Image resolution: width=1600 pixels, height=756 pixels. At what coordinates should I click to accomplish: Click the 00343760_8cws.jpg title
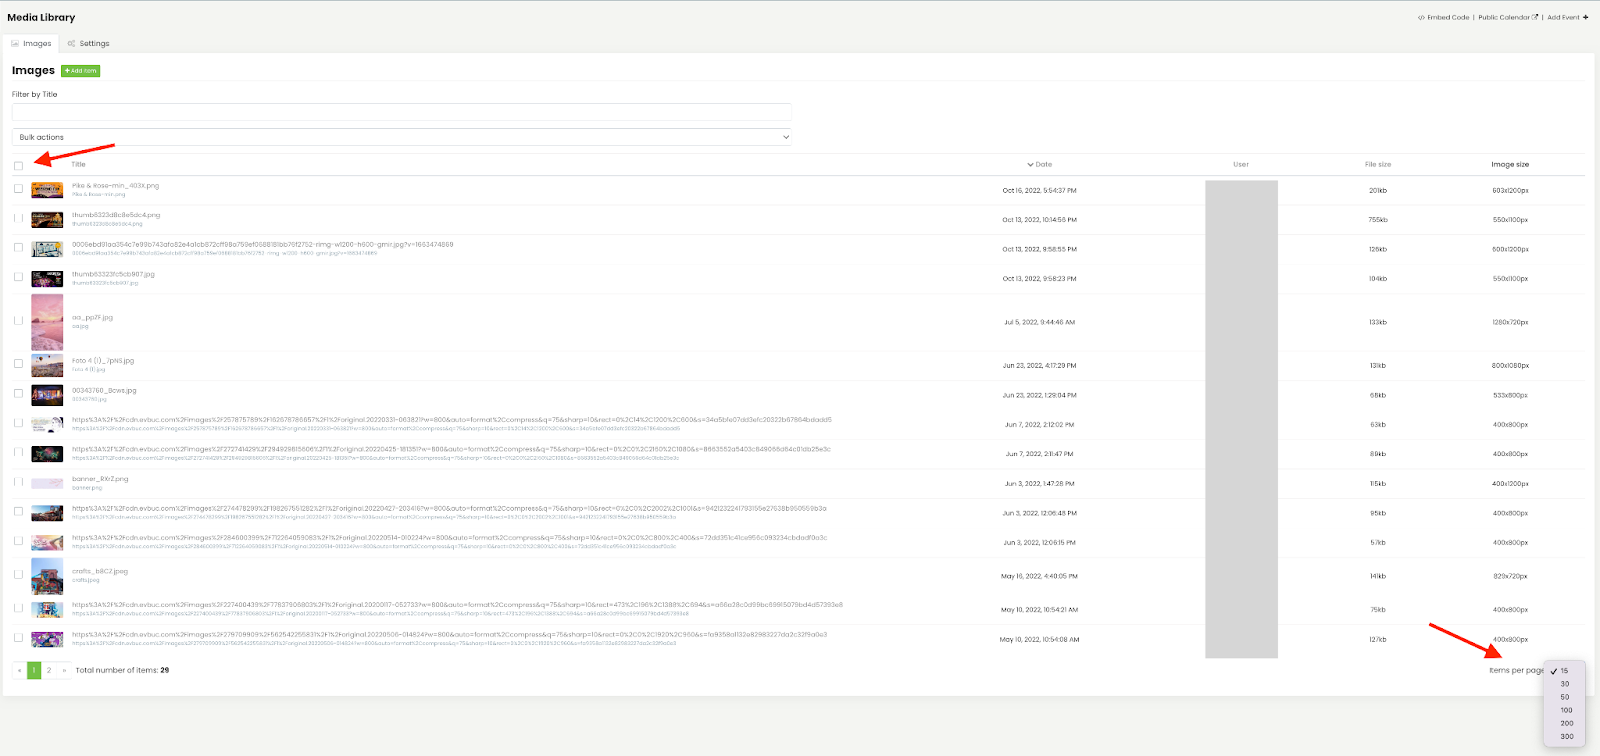pos(104,390)
